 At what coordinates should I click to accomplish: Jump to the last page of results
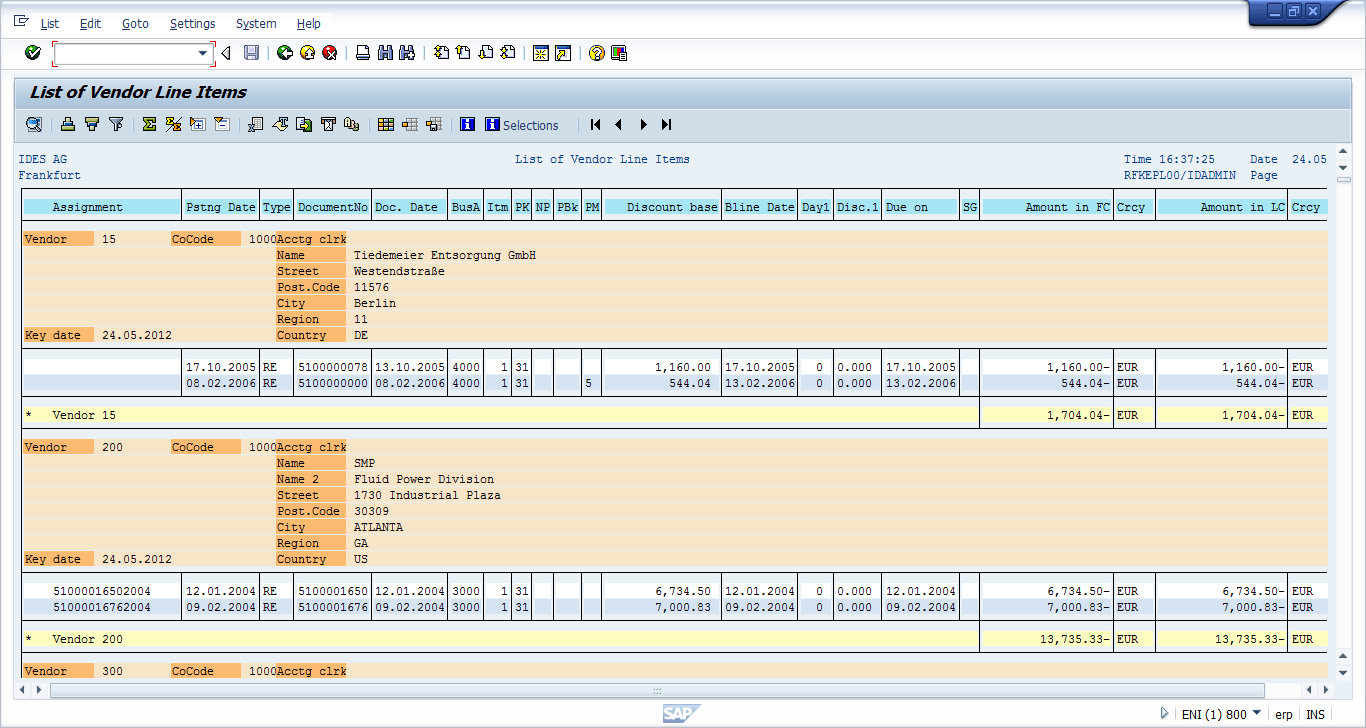tap(666, 125)
